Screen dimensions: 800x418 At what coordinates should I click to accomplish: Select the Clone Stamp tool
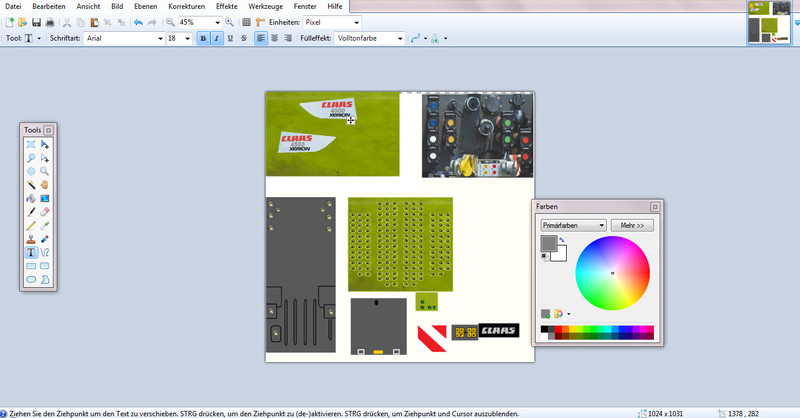point(31,239)
